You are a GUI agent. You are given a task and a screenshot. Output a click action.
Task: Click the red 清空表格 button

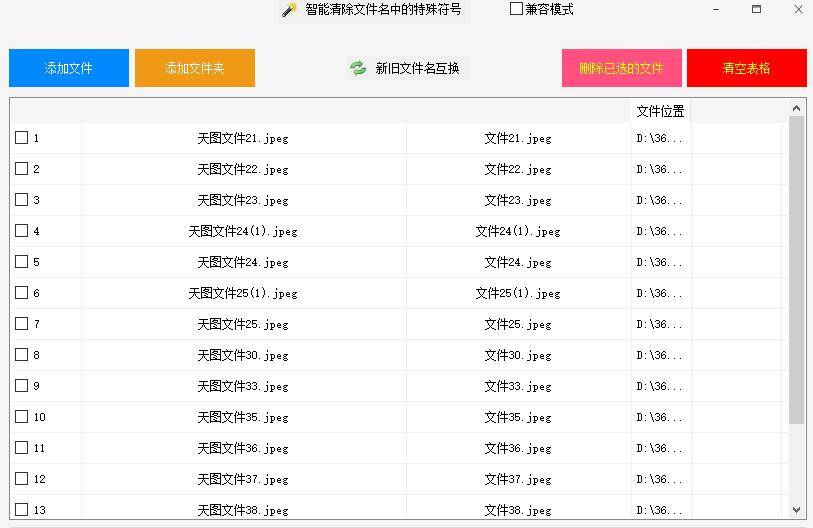click(747, 68)
